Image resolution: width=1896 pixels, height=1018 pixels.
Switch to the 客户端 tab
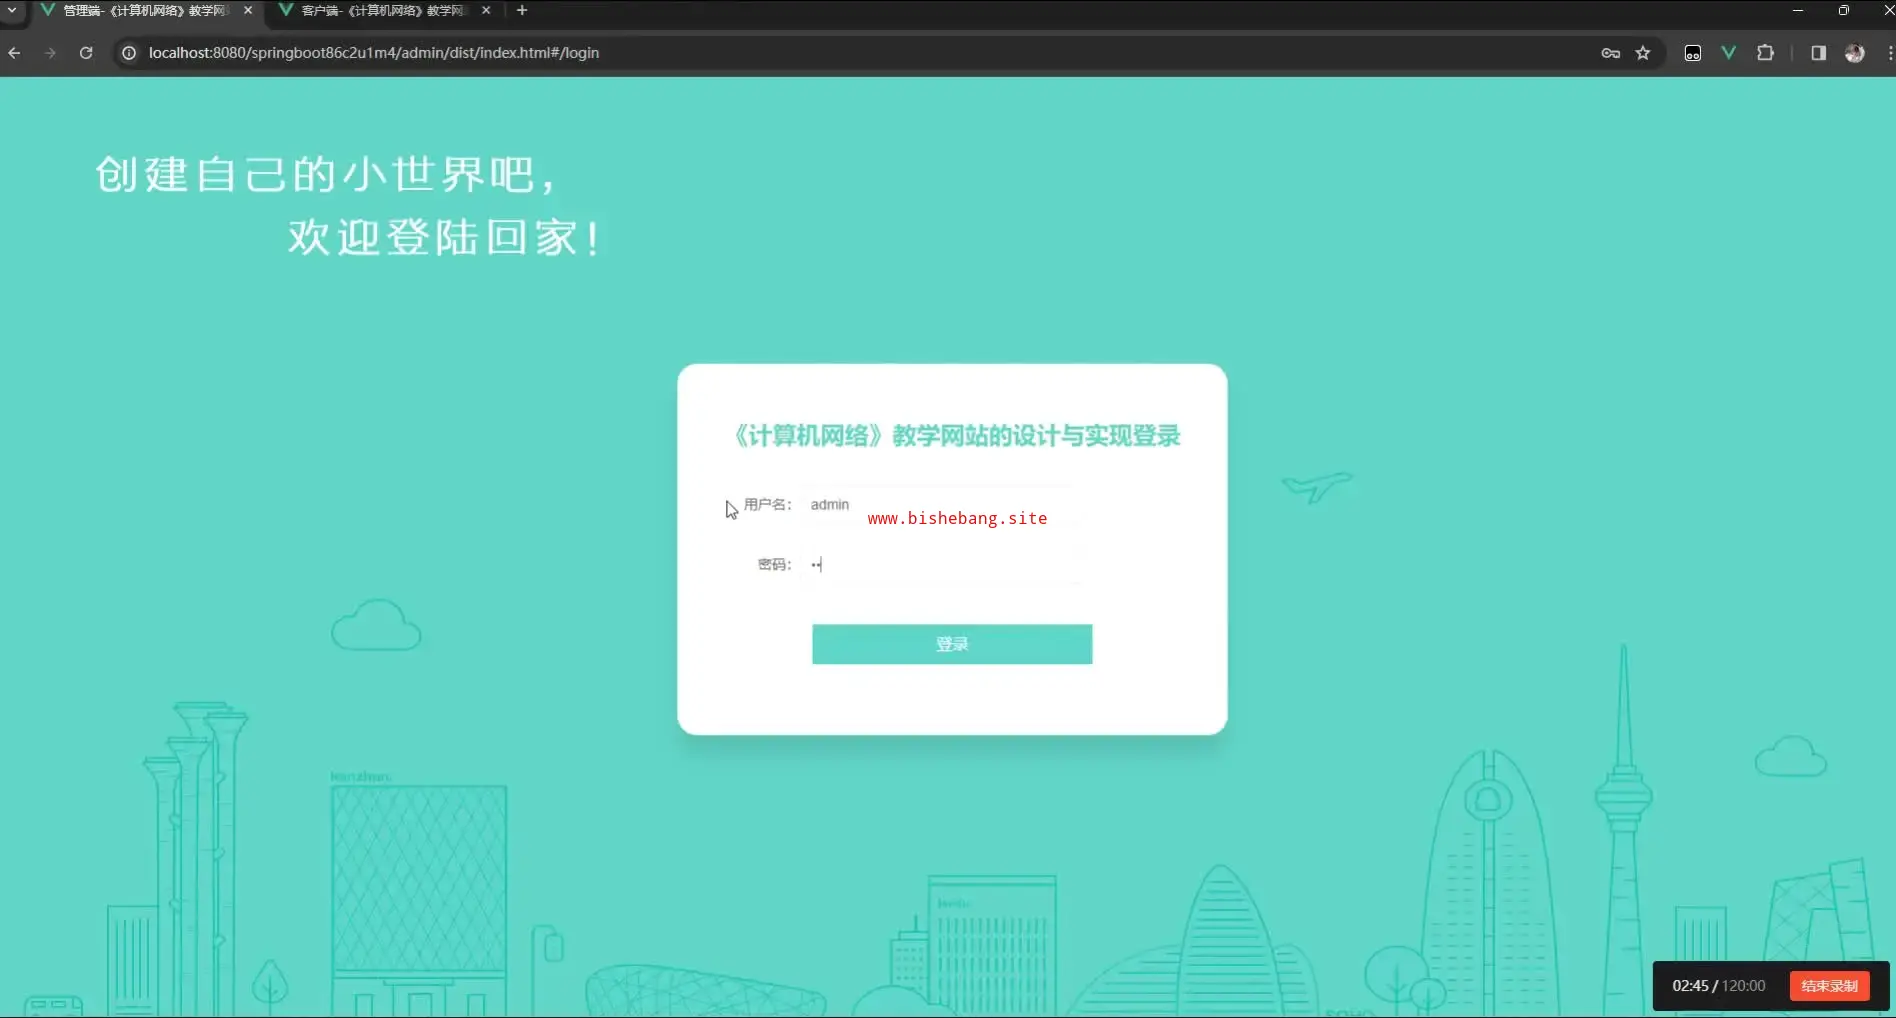pyautogui.click(x=382, y=10)
